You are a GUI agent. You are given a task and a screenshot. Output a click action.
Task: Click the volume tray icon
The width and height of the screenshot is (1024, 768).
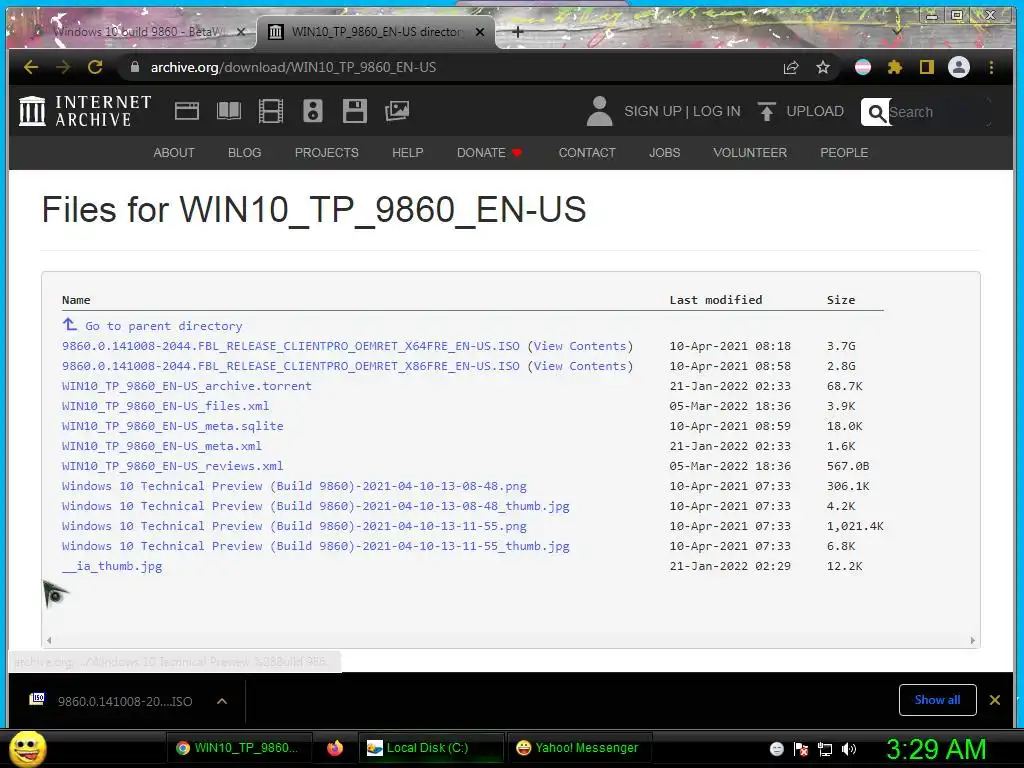tap(849, 749)
